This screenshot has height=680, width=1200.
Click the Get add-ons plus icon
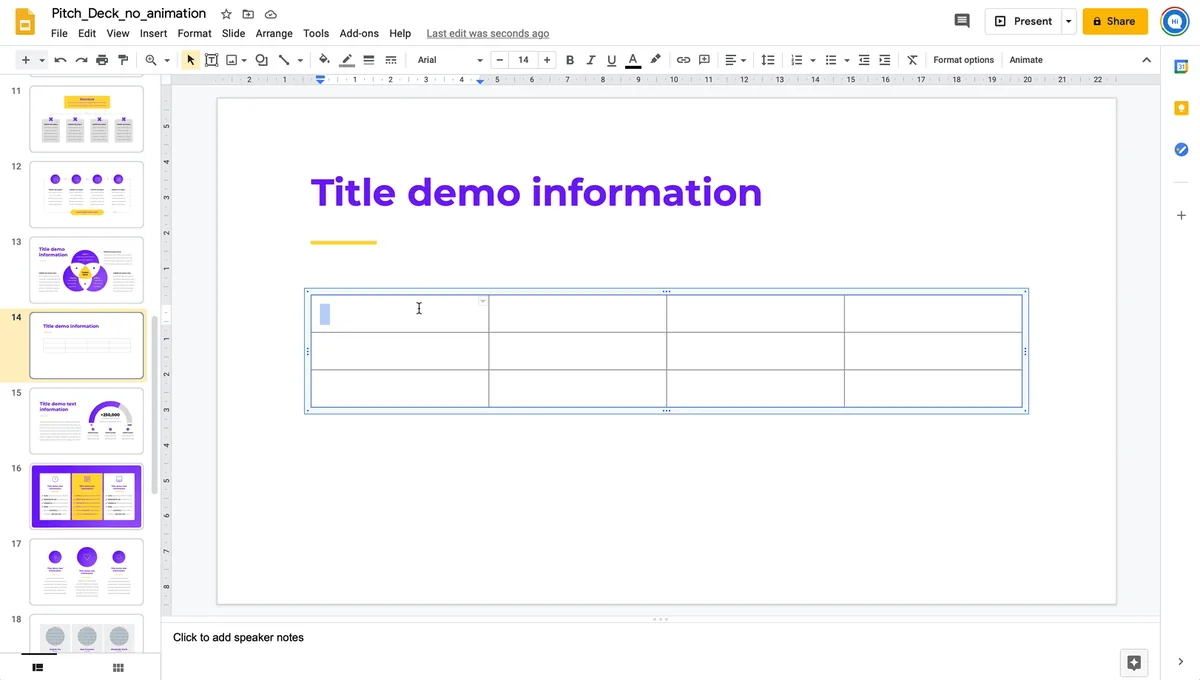(x=1181, y=215)
